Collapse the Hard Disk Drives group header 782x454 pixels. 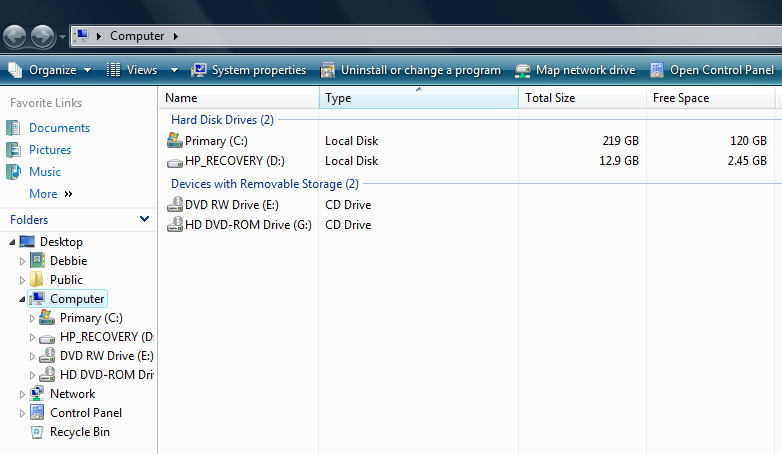tap(222, 120)
